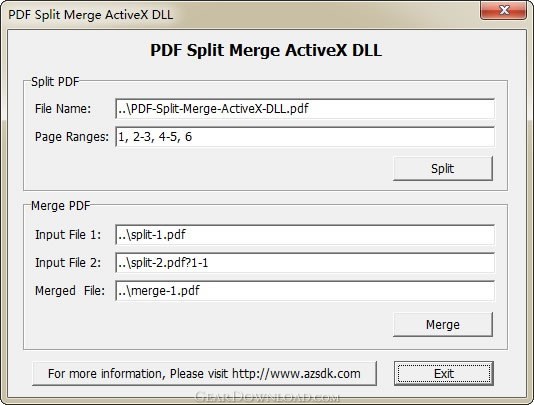Click the 'Merge PDF' group title
Image resolution: width=534 pixels, height=405 pixels.
tap(61, 206)
